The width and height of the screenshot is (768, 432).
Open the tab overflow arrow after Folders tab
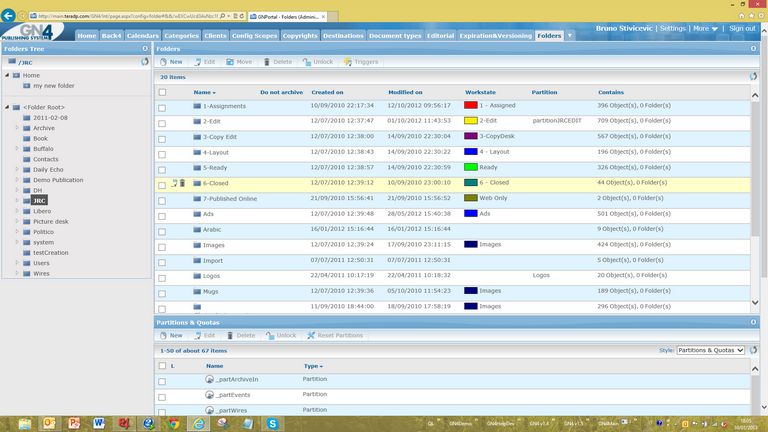tap(570, 35)
